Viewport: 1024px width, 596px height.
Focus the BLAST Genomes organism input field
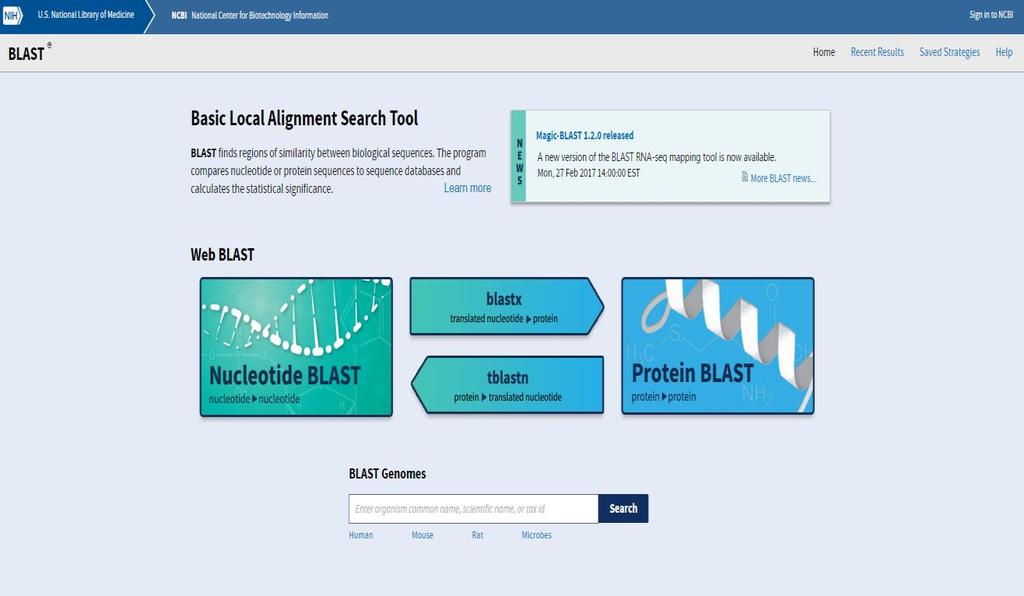click(x=473, y=509)
